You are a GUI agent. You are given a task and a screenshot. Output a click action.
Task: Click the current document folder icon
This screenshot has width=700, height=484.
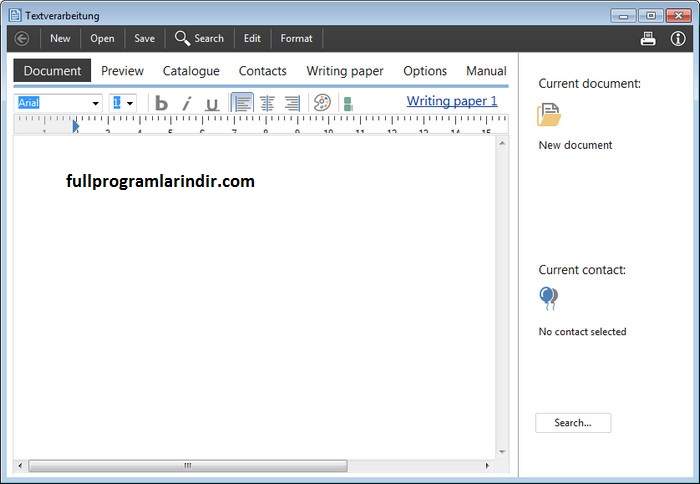(x=549, y=115)
